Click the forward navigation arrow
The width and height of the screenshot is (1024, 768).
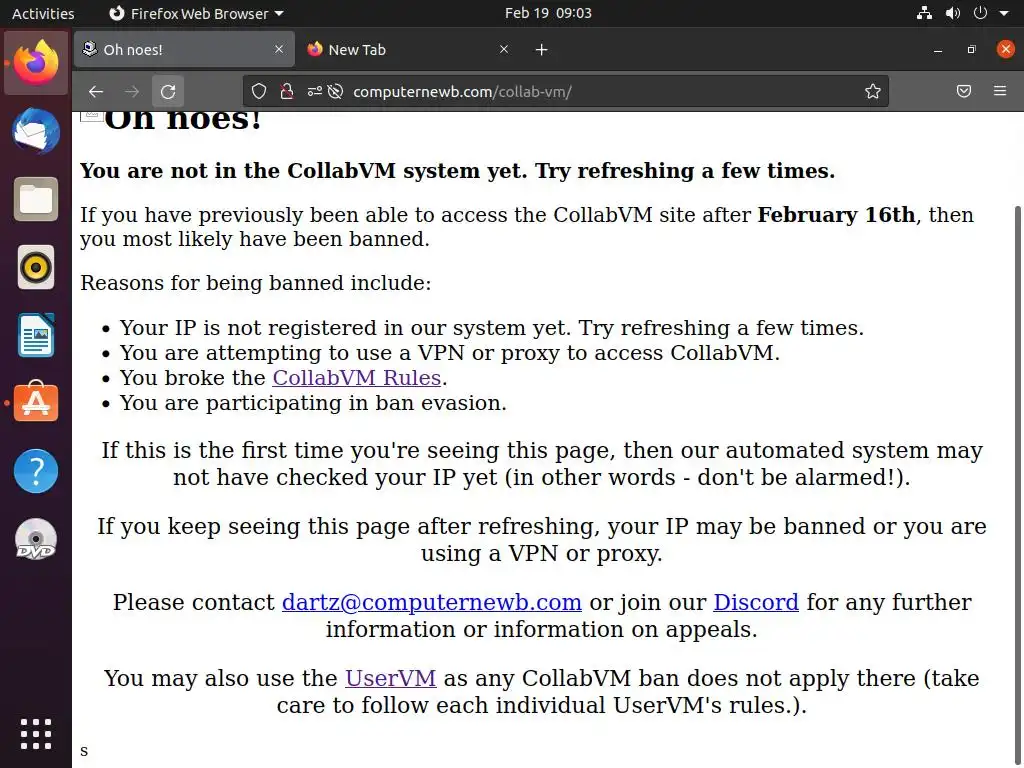click(x=132, y=91)
